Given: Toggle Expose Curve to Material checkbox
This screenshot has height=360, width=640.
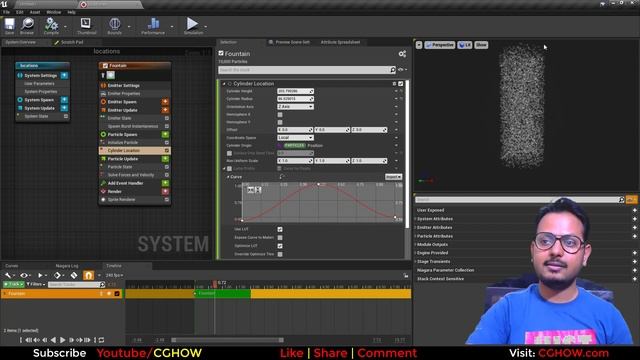Looking at the screenshot, I should pyautogui.click(x=280, y=238).
